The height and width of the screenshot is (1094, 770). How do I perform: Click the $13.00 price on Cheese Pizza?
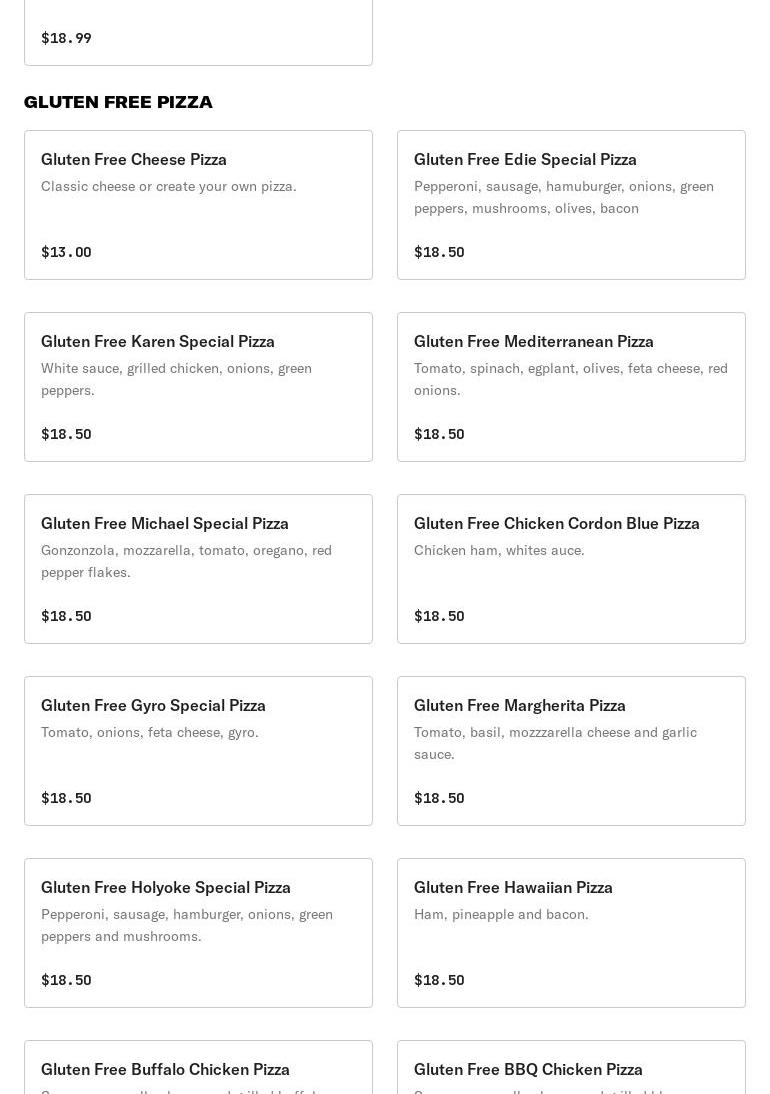coord(66,252)
